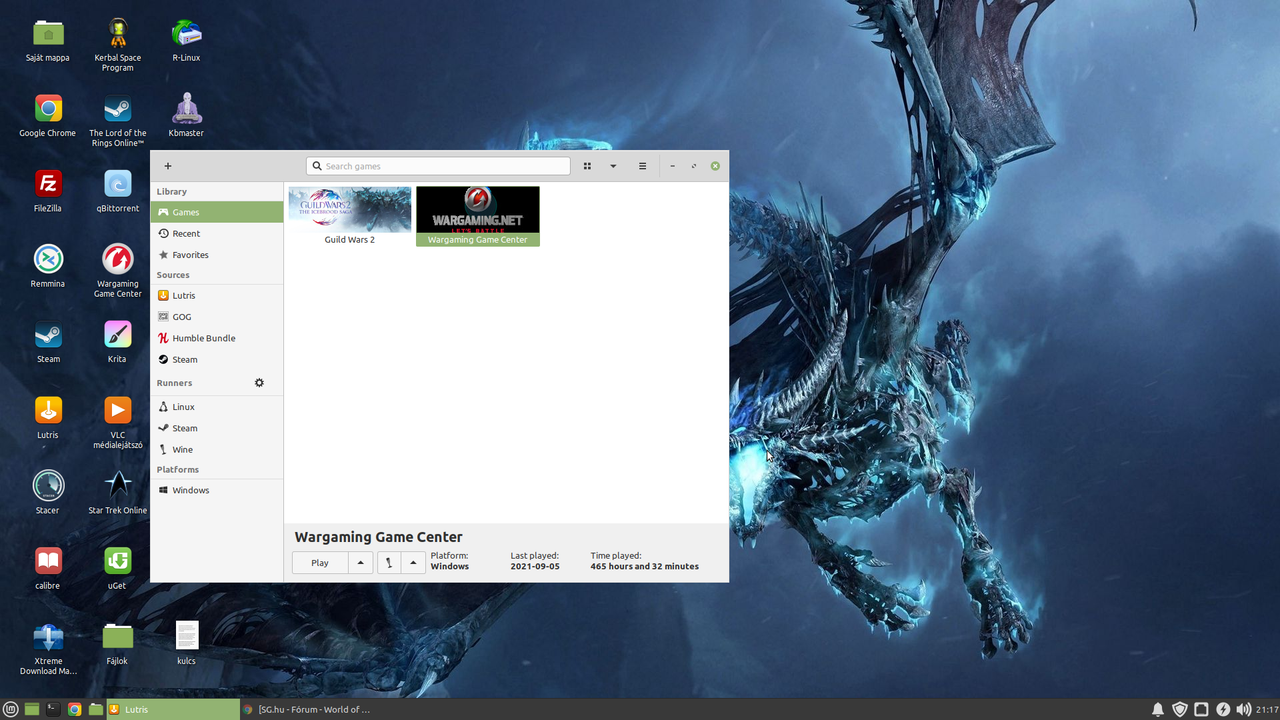Select the Linux runner
The image size is (1280, 720).
click(217, 407)
